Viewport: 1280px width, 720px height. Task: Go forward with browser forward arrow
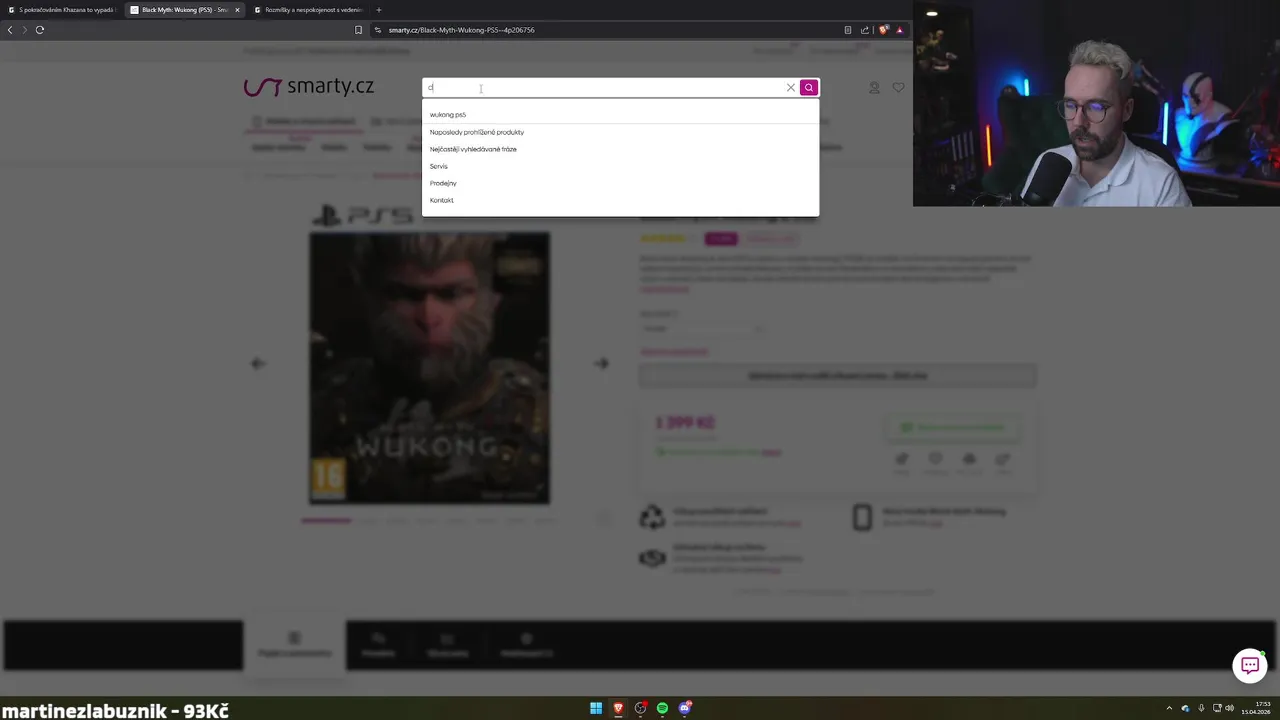[24, 30]
